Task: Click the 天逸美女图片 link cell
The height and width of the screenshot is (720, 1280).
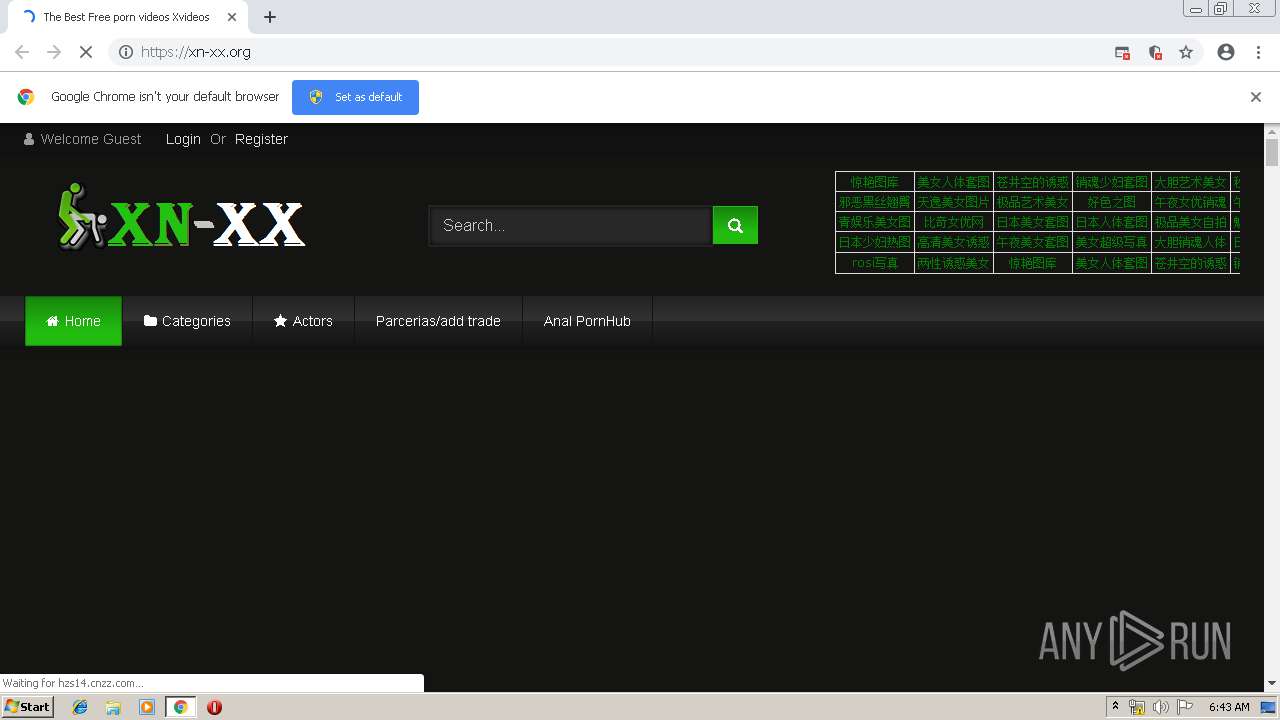Action: coord(954,202)
